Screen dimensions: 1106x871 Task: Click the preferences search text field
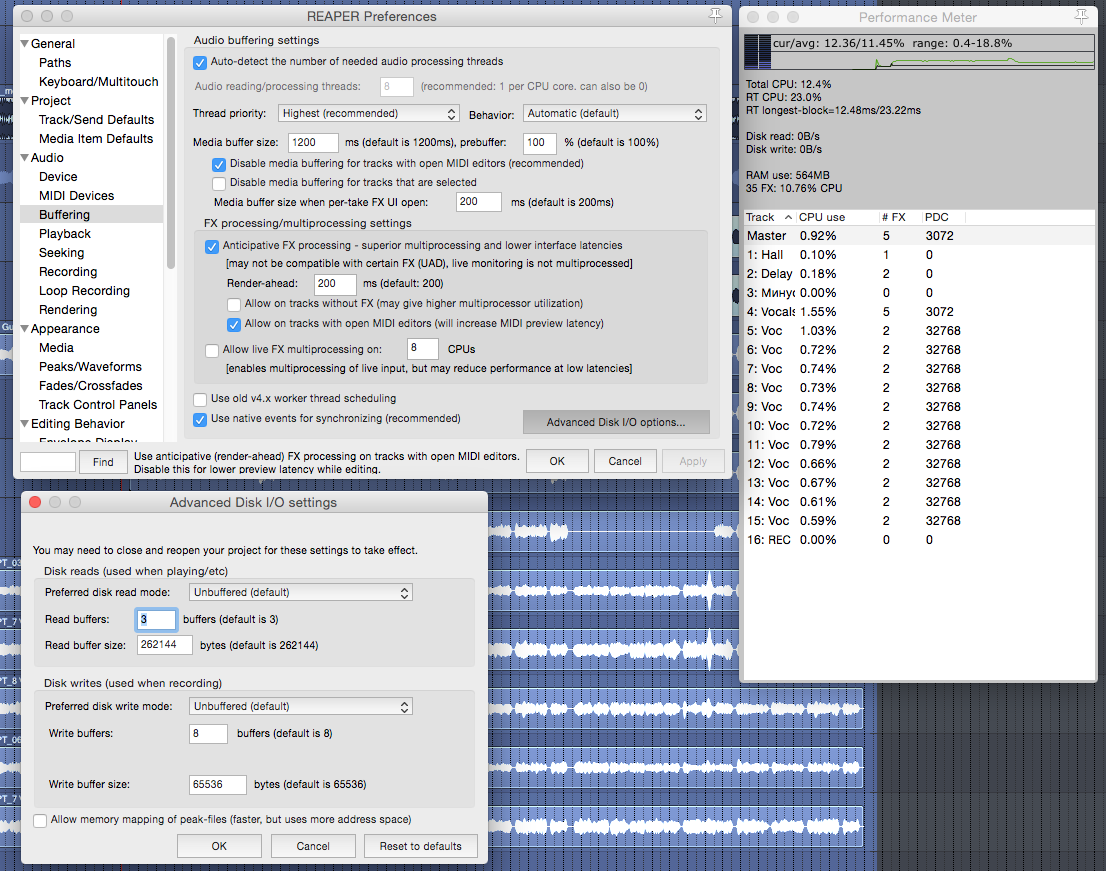tap(48, 462)
